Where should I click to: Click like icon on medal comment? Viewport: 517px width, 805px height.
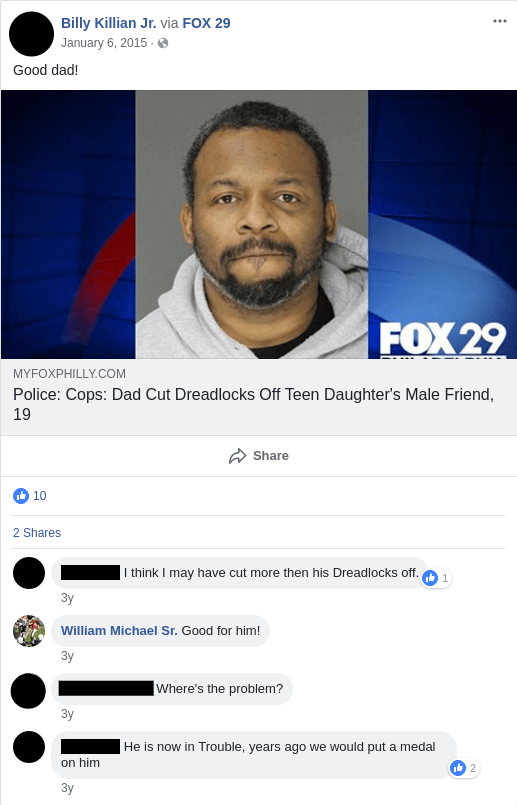(x=458, y=768)
